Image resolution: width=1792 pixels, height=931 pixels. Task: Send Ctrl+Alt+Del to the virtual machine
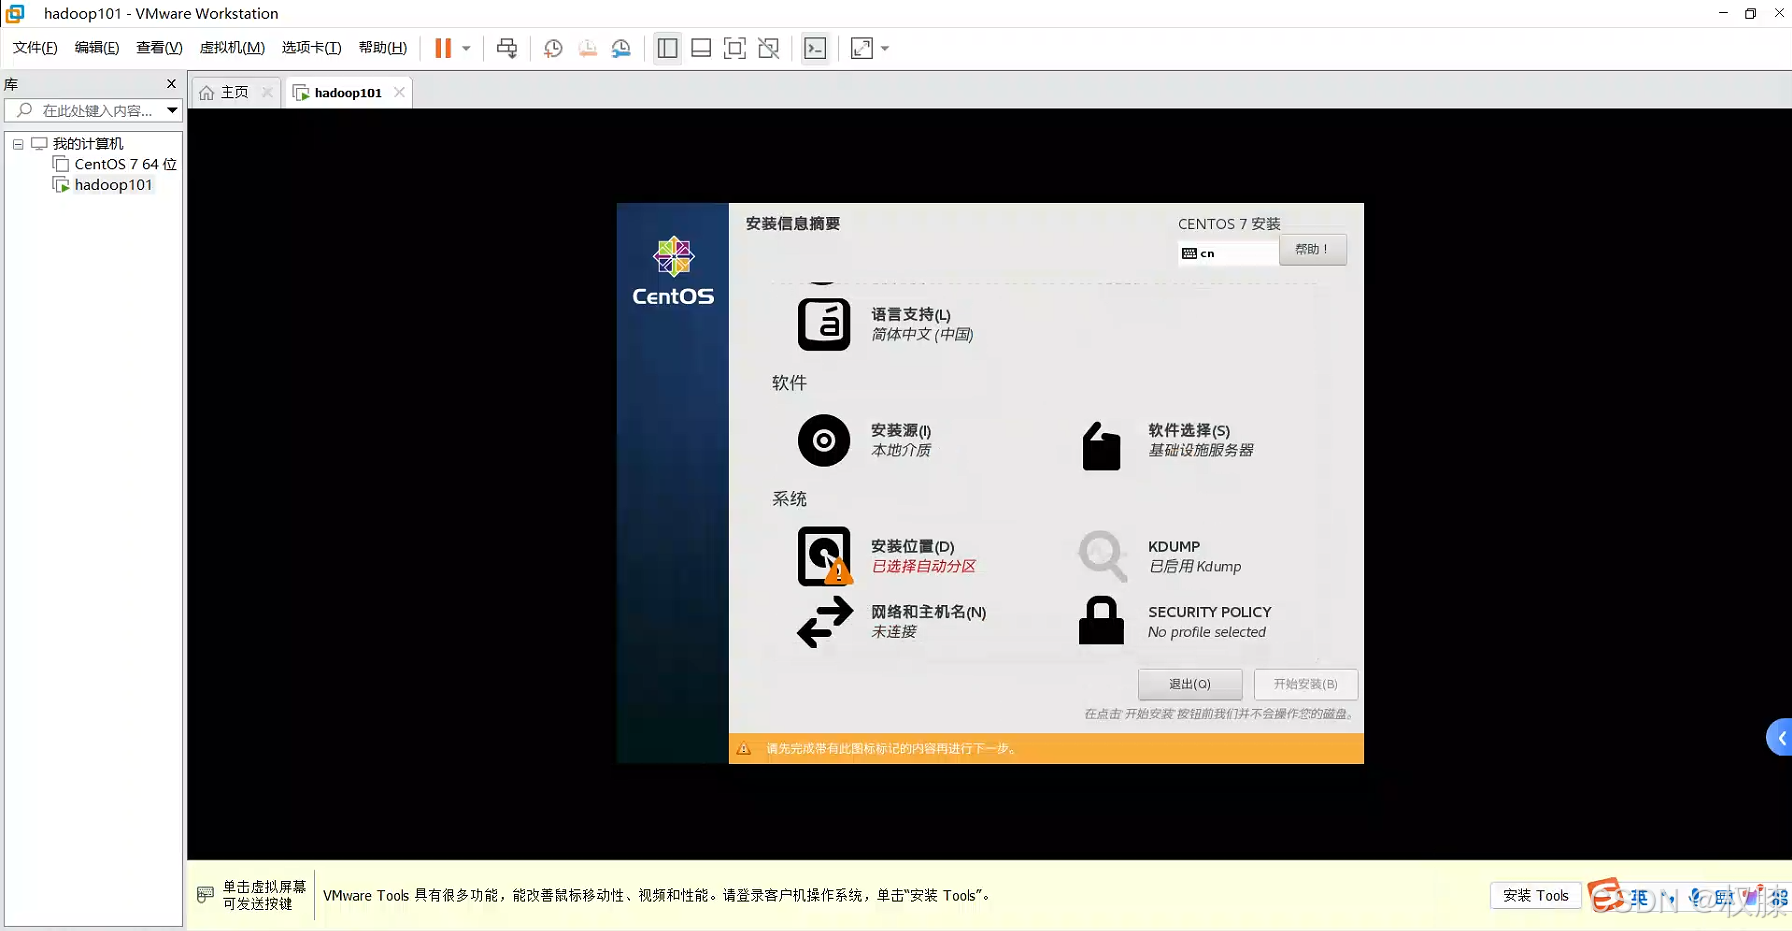point(507,48)
